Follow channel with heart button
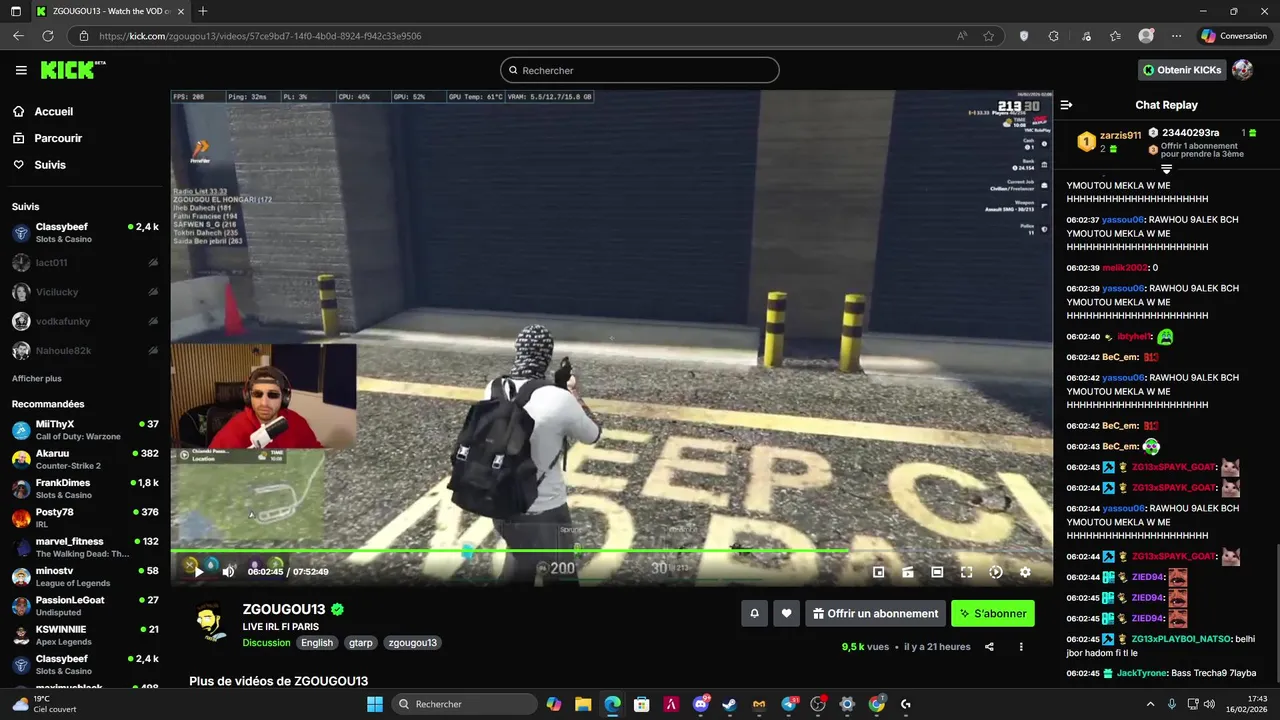 (787, 614)
